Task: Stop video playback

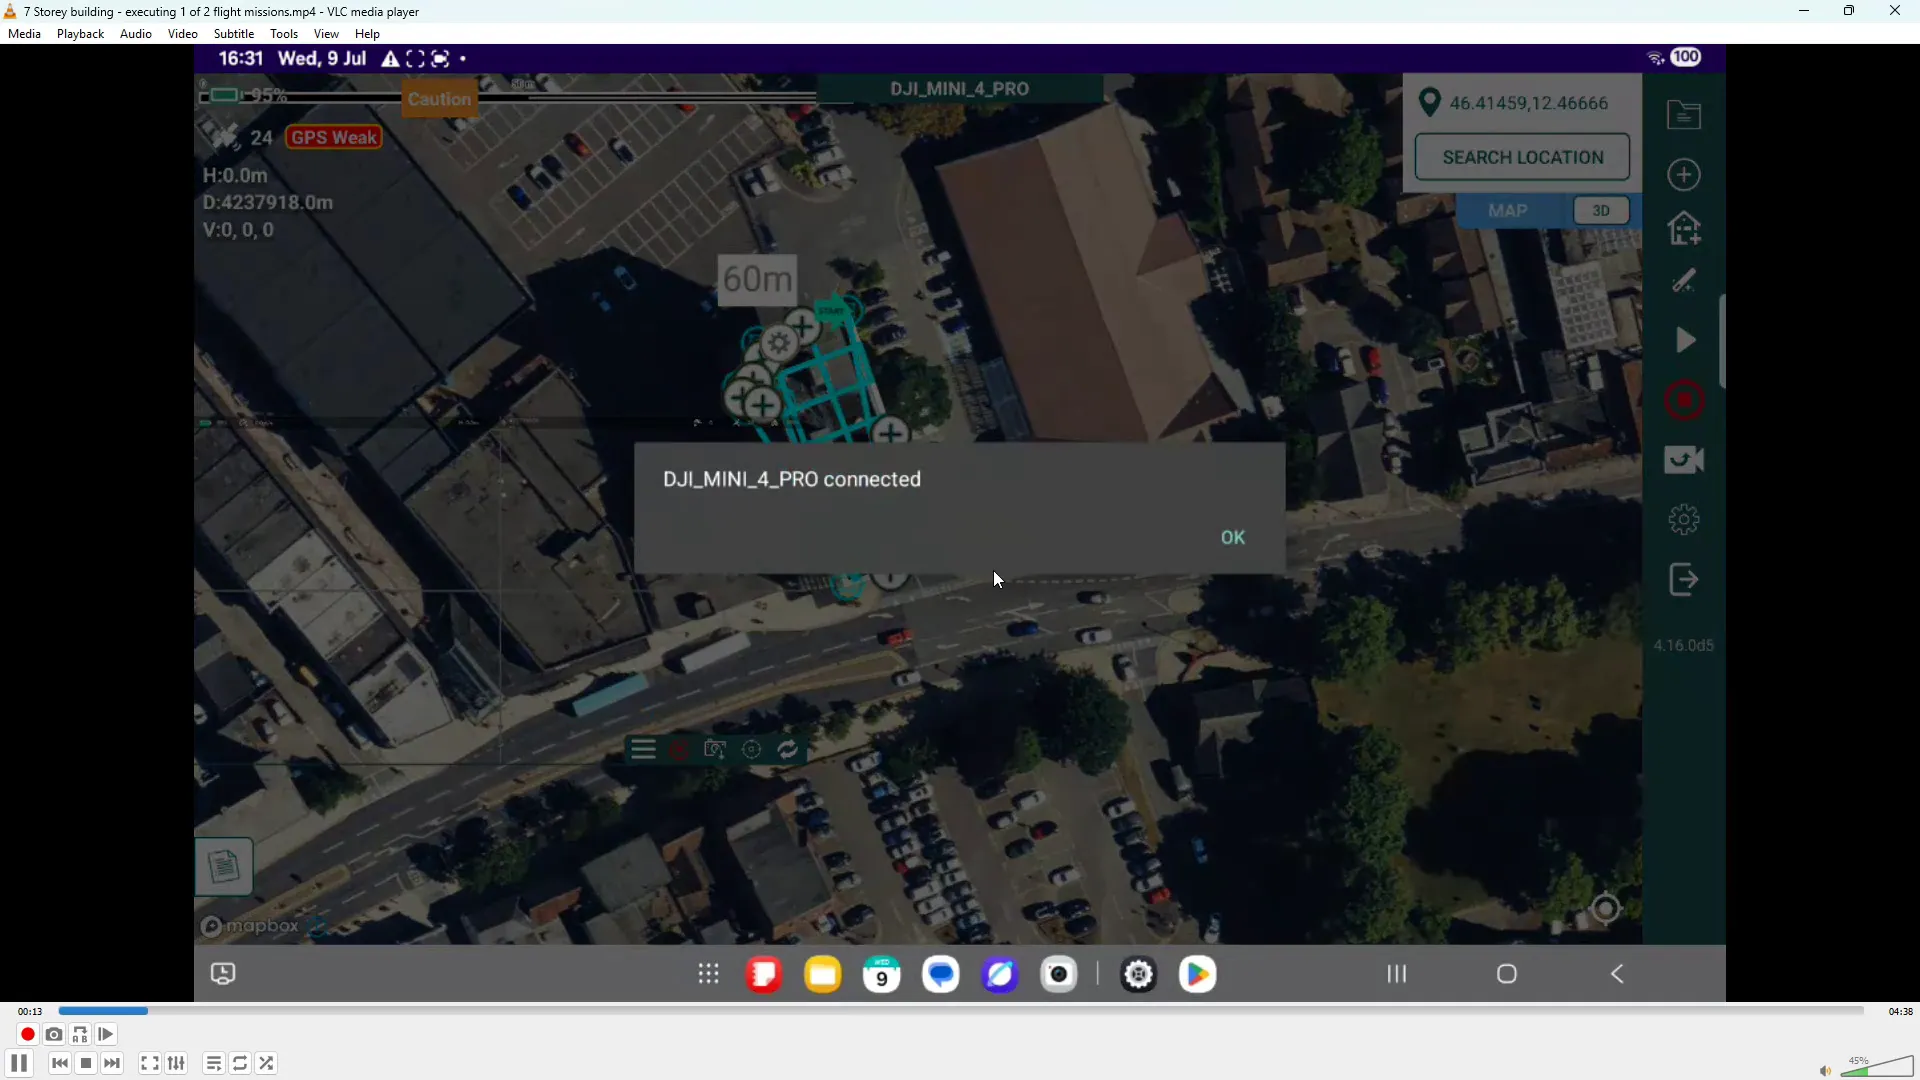Action: click(86, 1063)
